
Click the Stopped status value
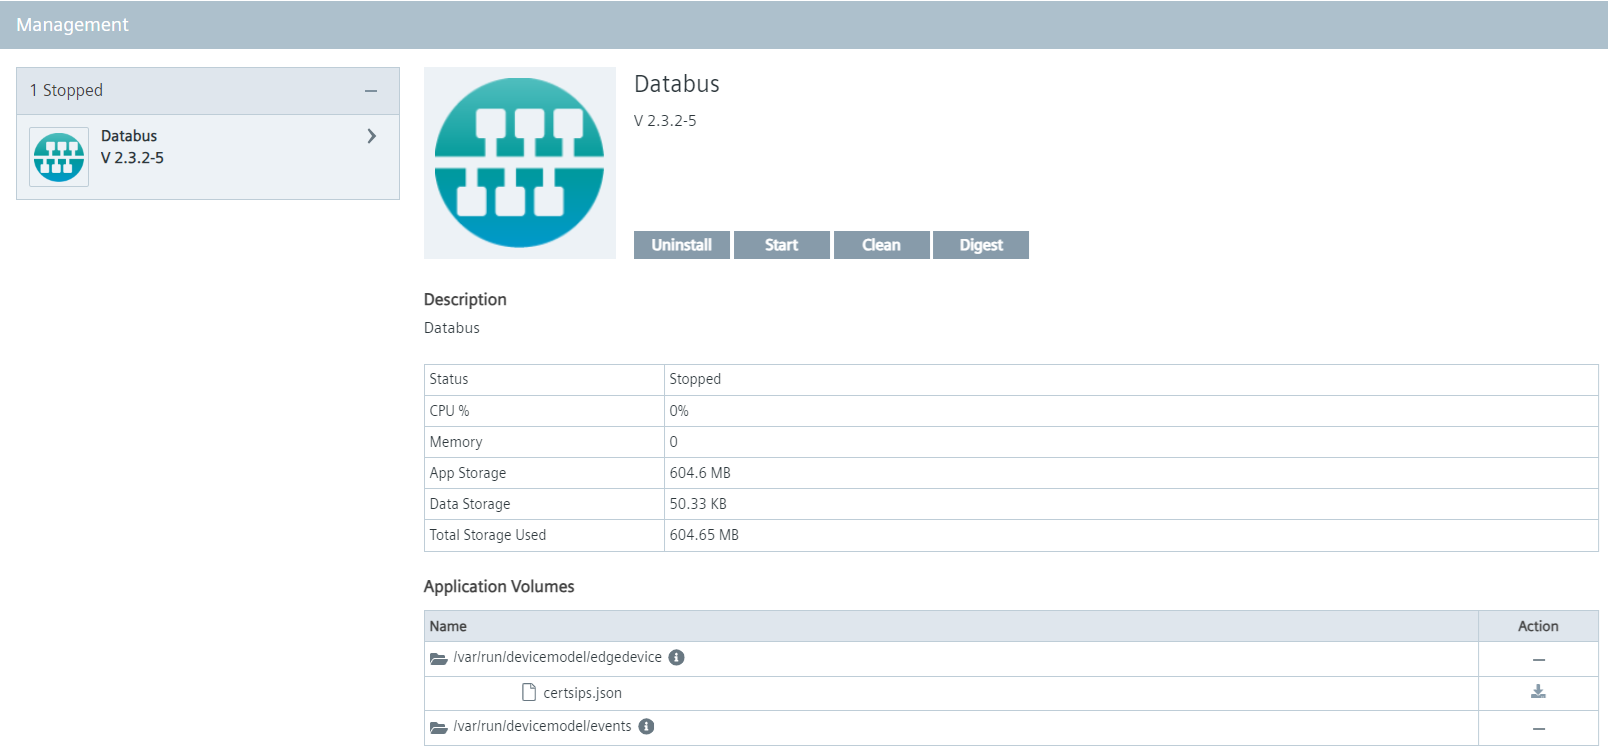coord(695,379)
